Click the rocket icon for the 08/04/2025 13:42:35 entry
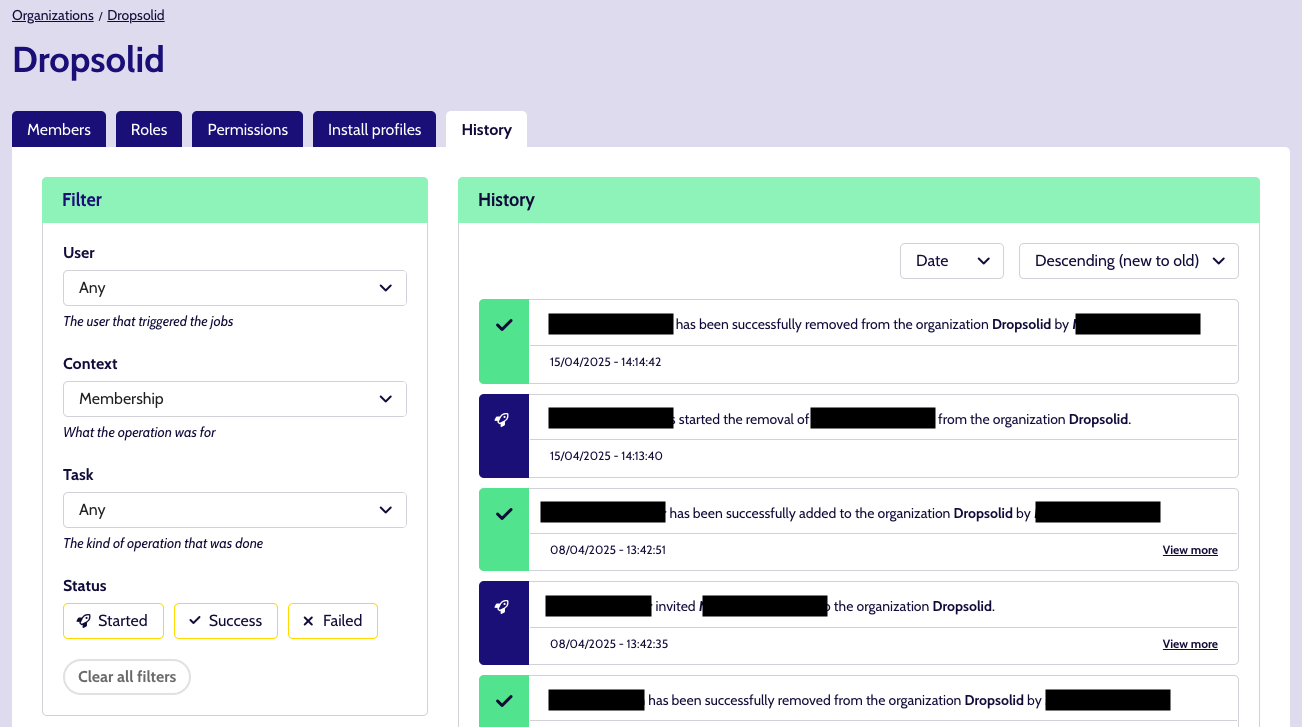1302x727 pixels. click(x=504, y=607)
